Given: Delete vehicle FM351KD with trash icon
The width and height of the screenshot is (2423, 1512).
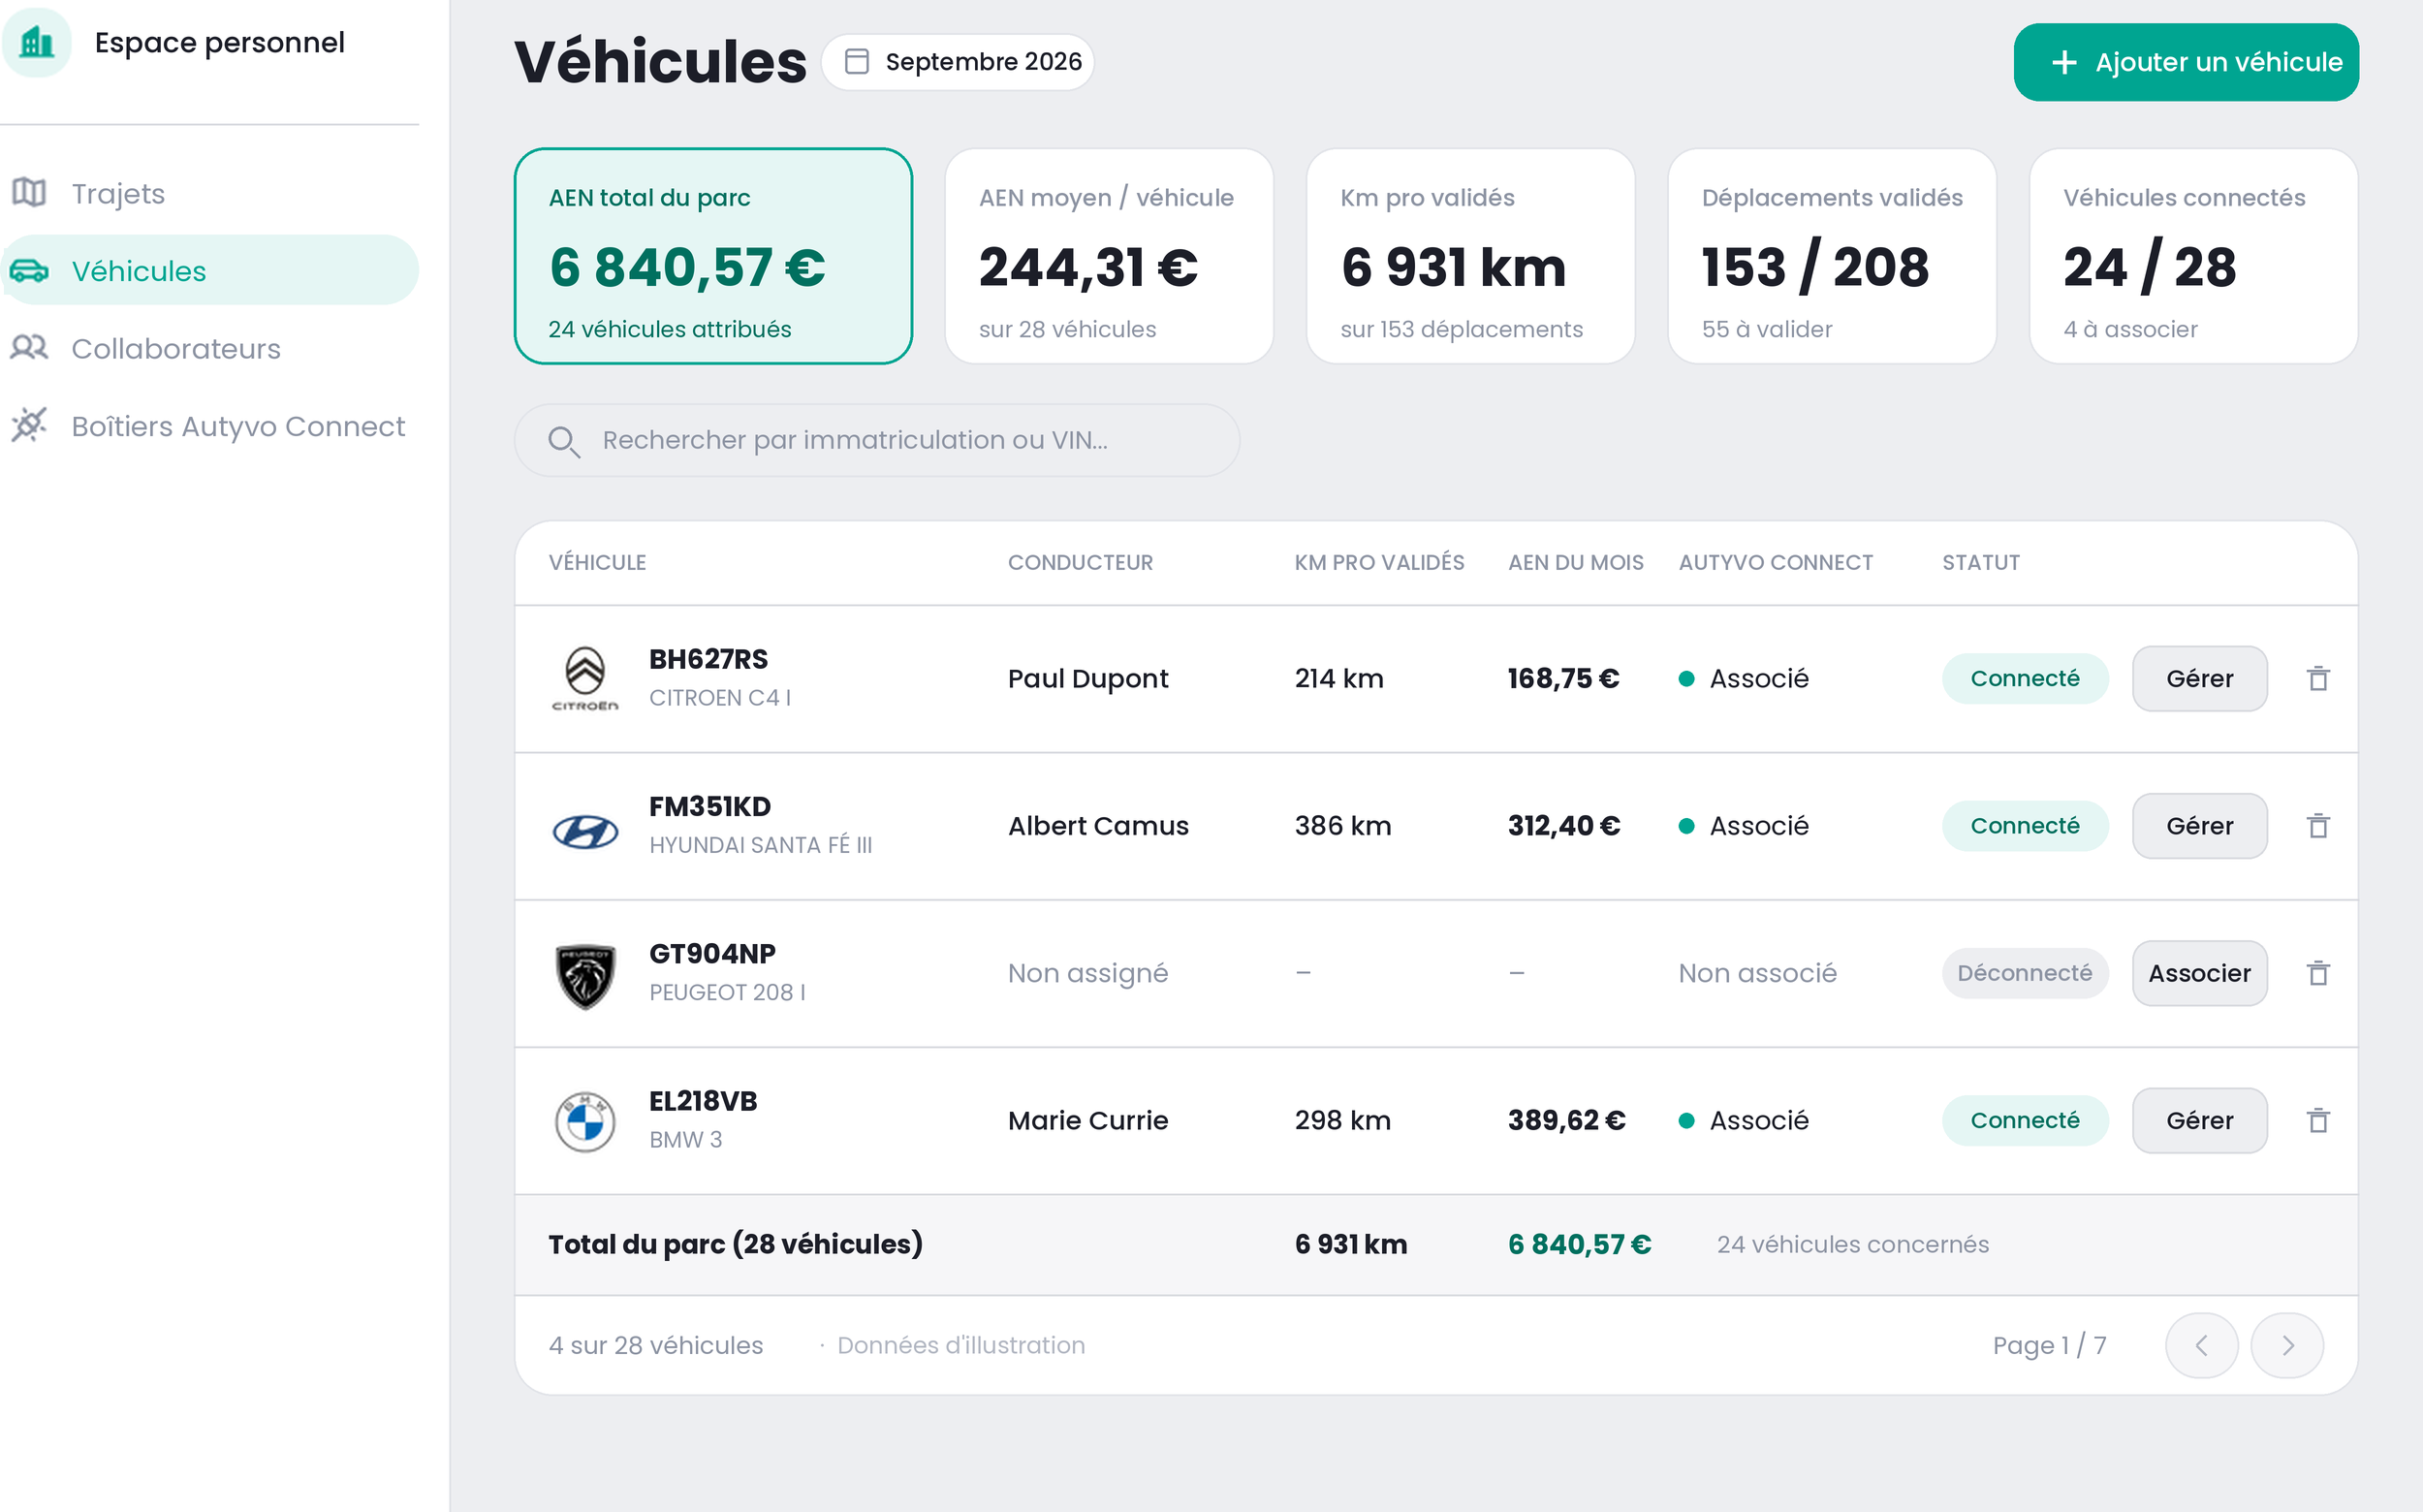Looking at the screenshot, I should (2318, 826).
